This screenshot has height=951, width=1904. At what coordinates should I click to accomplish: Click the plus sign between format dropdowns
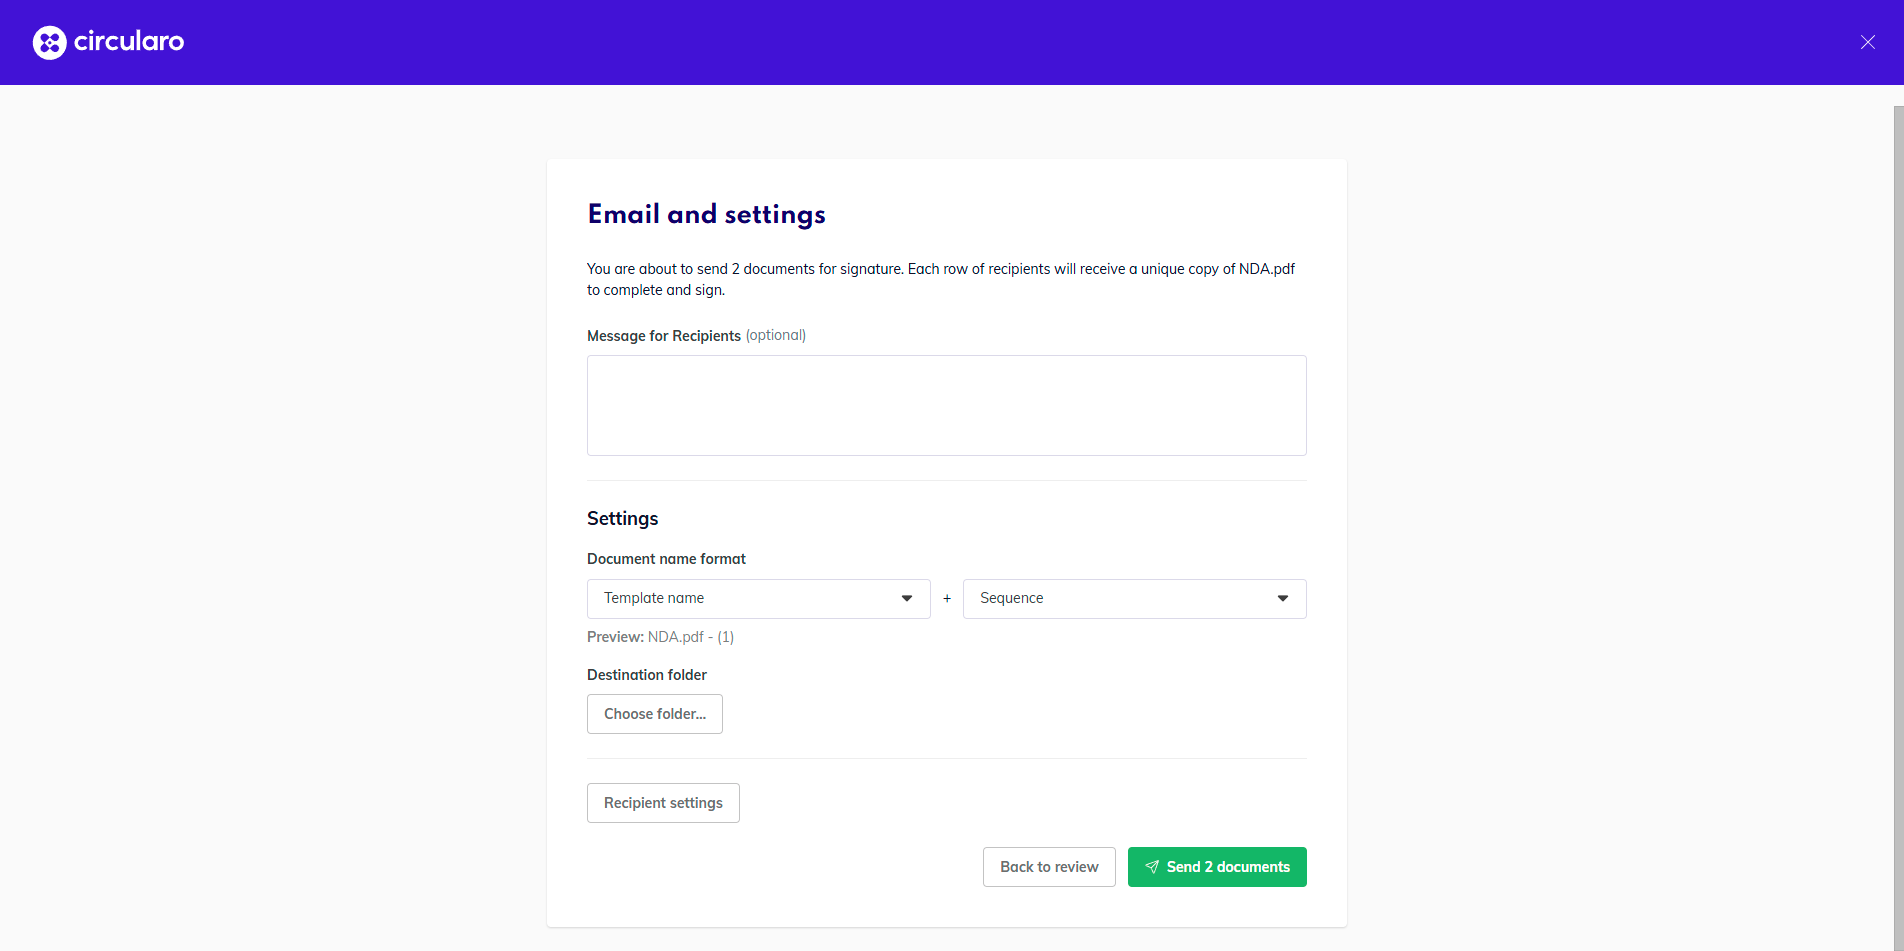pyautogui.click(x=947, y=598)
